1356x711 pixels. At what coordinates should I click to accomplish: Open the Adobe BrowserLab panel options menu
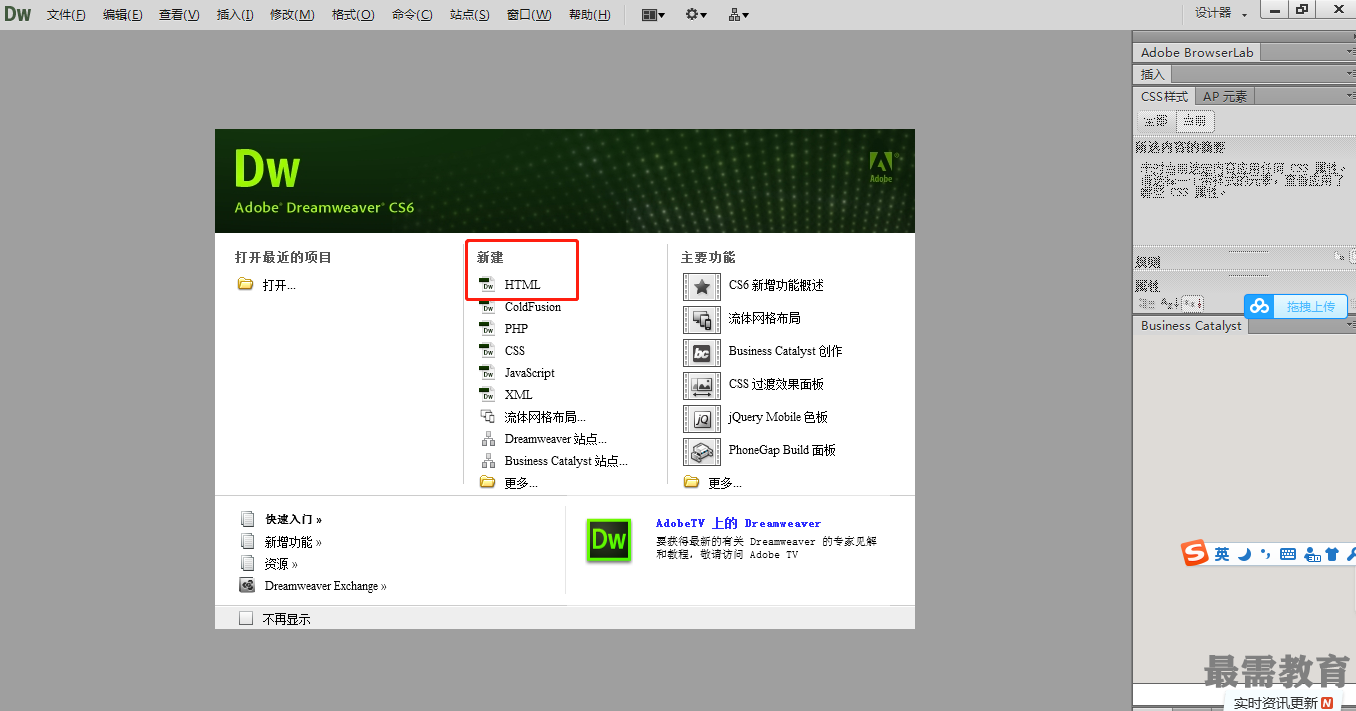click(x=1350, y=52)
